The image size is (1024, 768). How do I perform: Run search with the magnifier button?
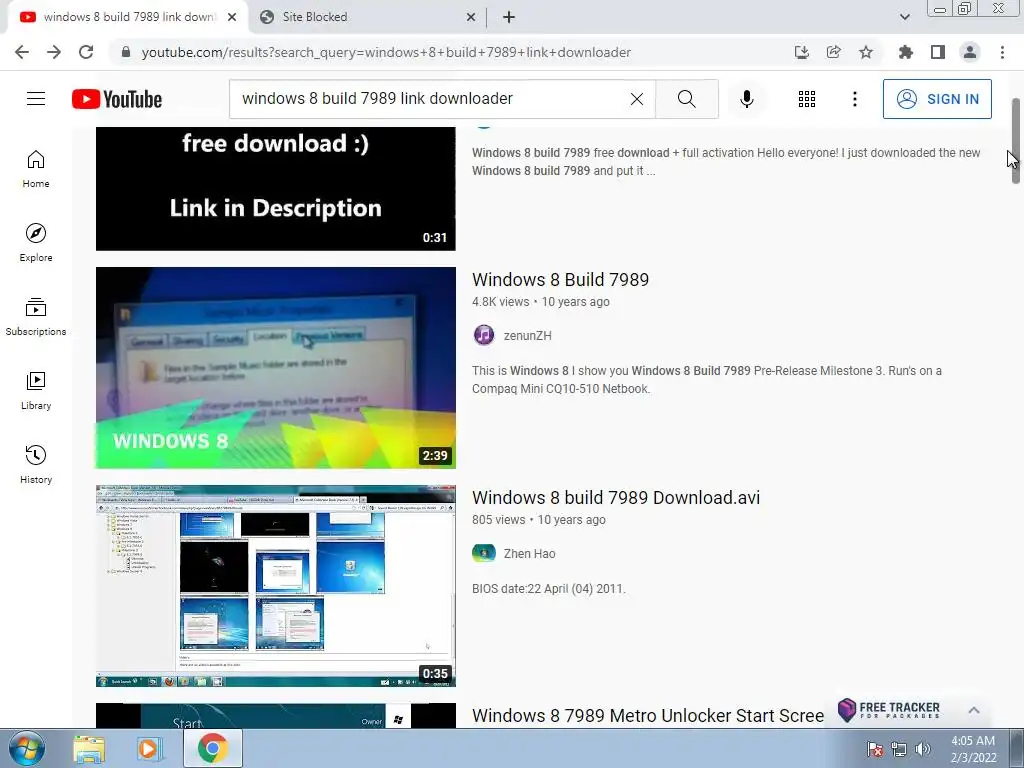tap(686, 99)
